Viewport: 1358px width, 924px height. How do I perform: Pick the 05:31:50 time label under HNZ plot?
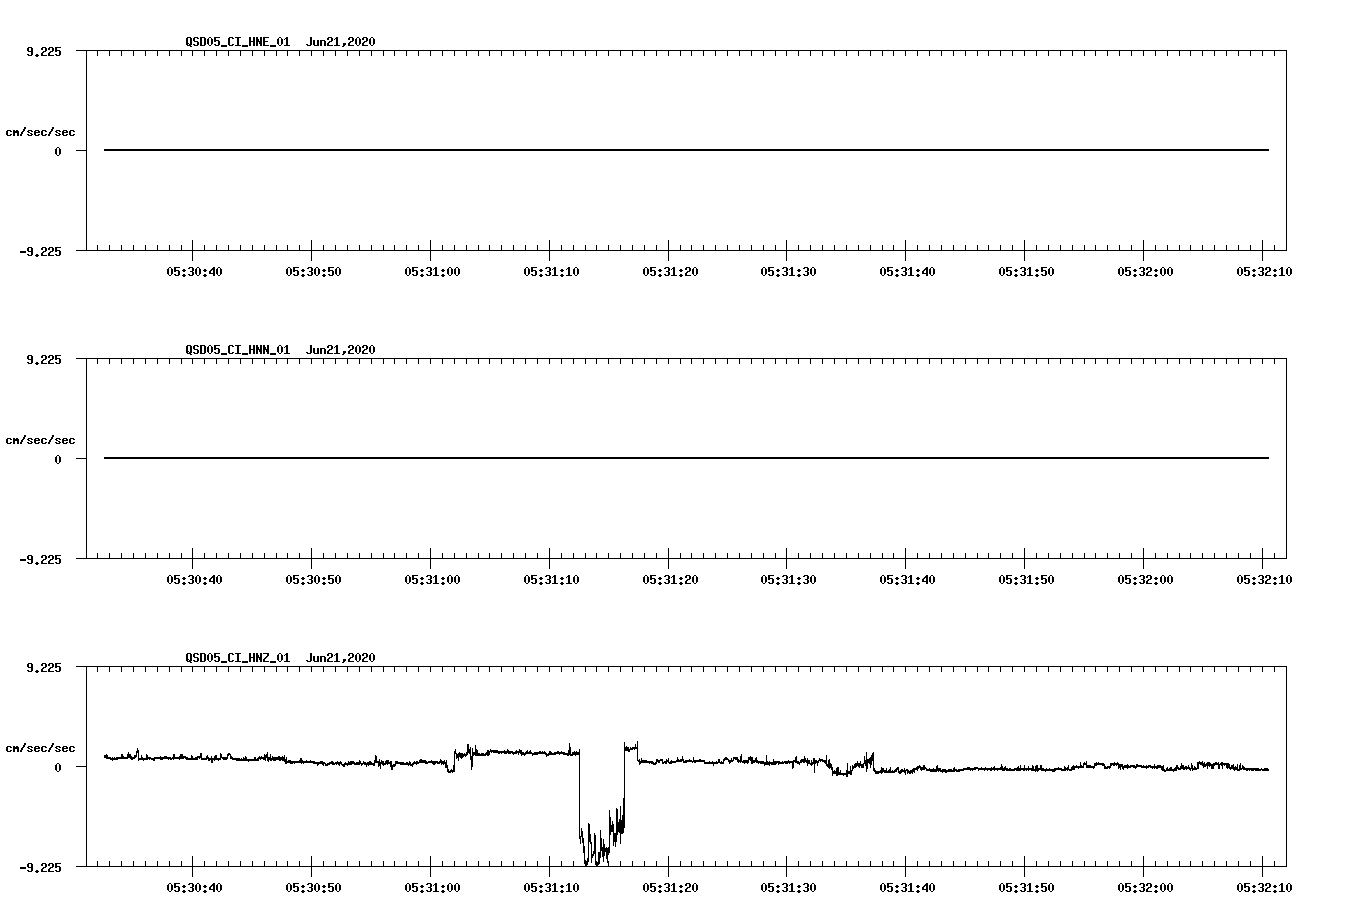tap(1026, 888)
